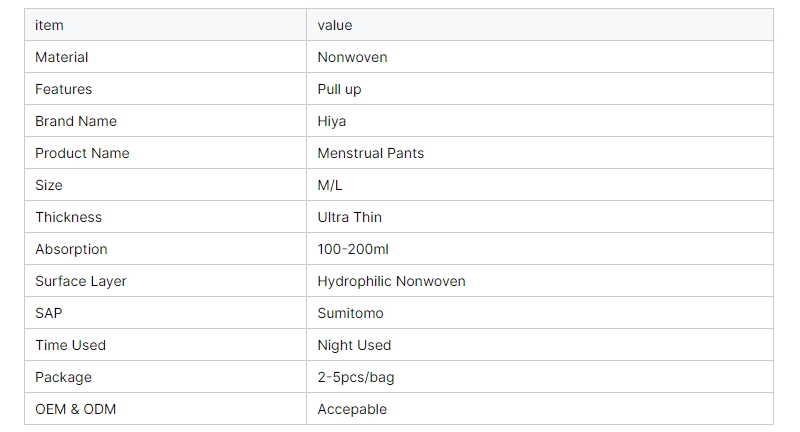The width and height of the screenshot is (800, 432).
Task: Click the 'Pull up' value
Action: pos(339,89)
